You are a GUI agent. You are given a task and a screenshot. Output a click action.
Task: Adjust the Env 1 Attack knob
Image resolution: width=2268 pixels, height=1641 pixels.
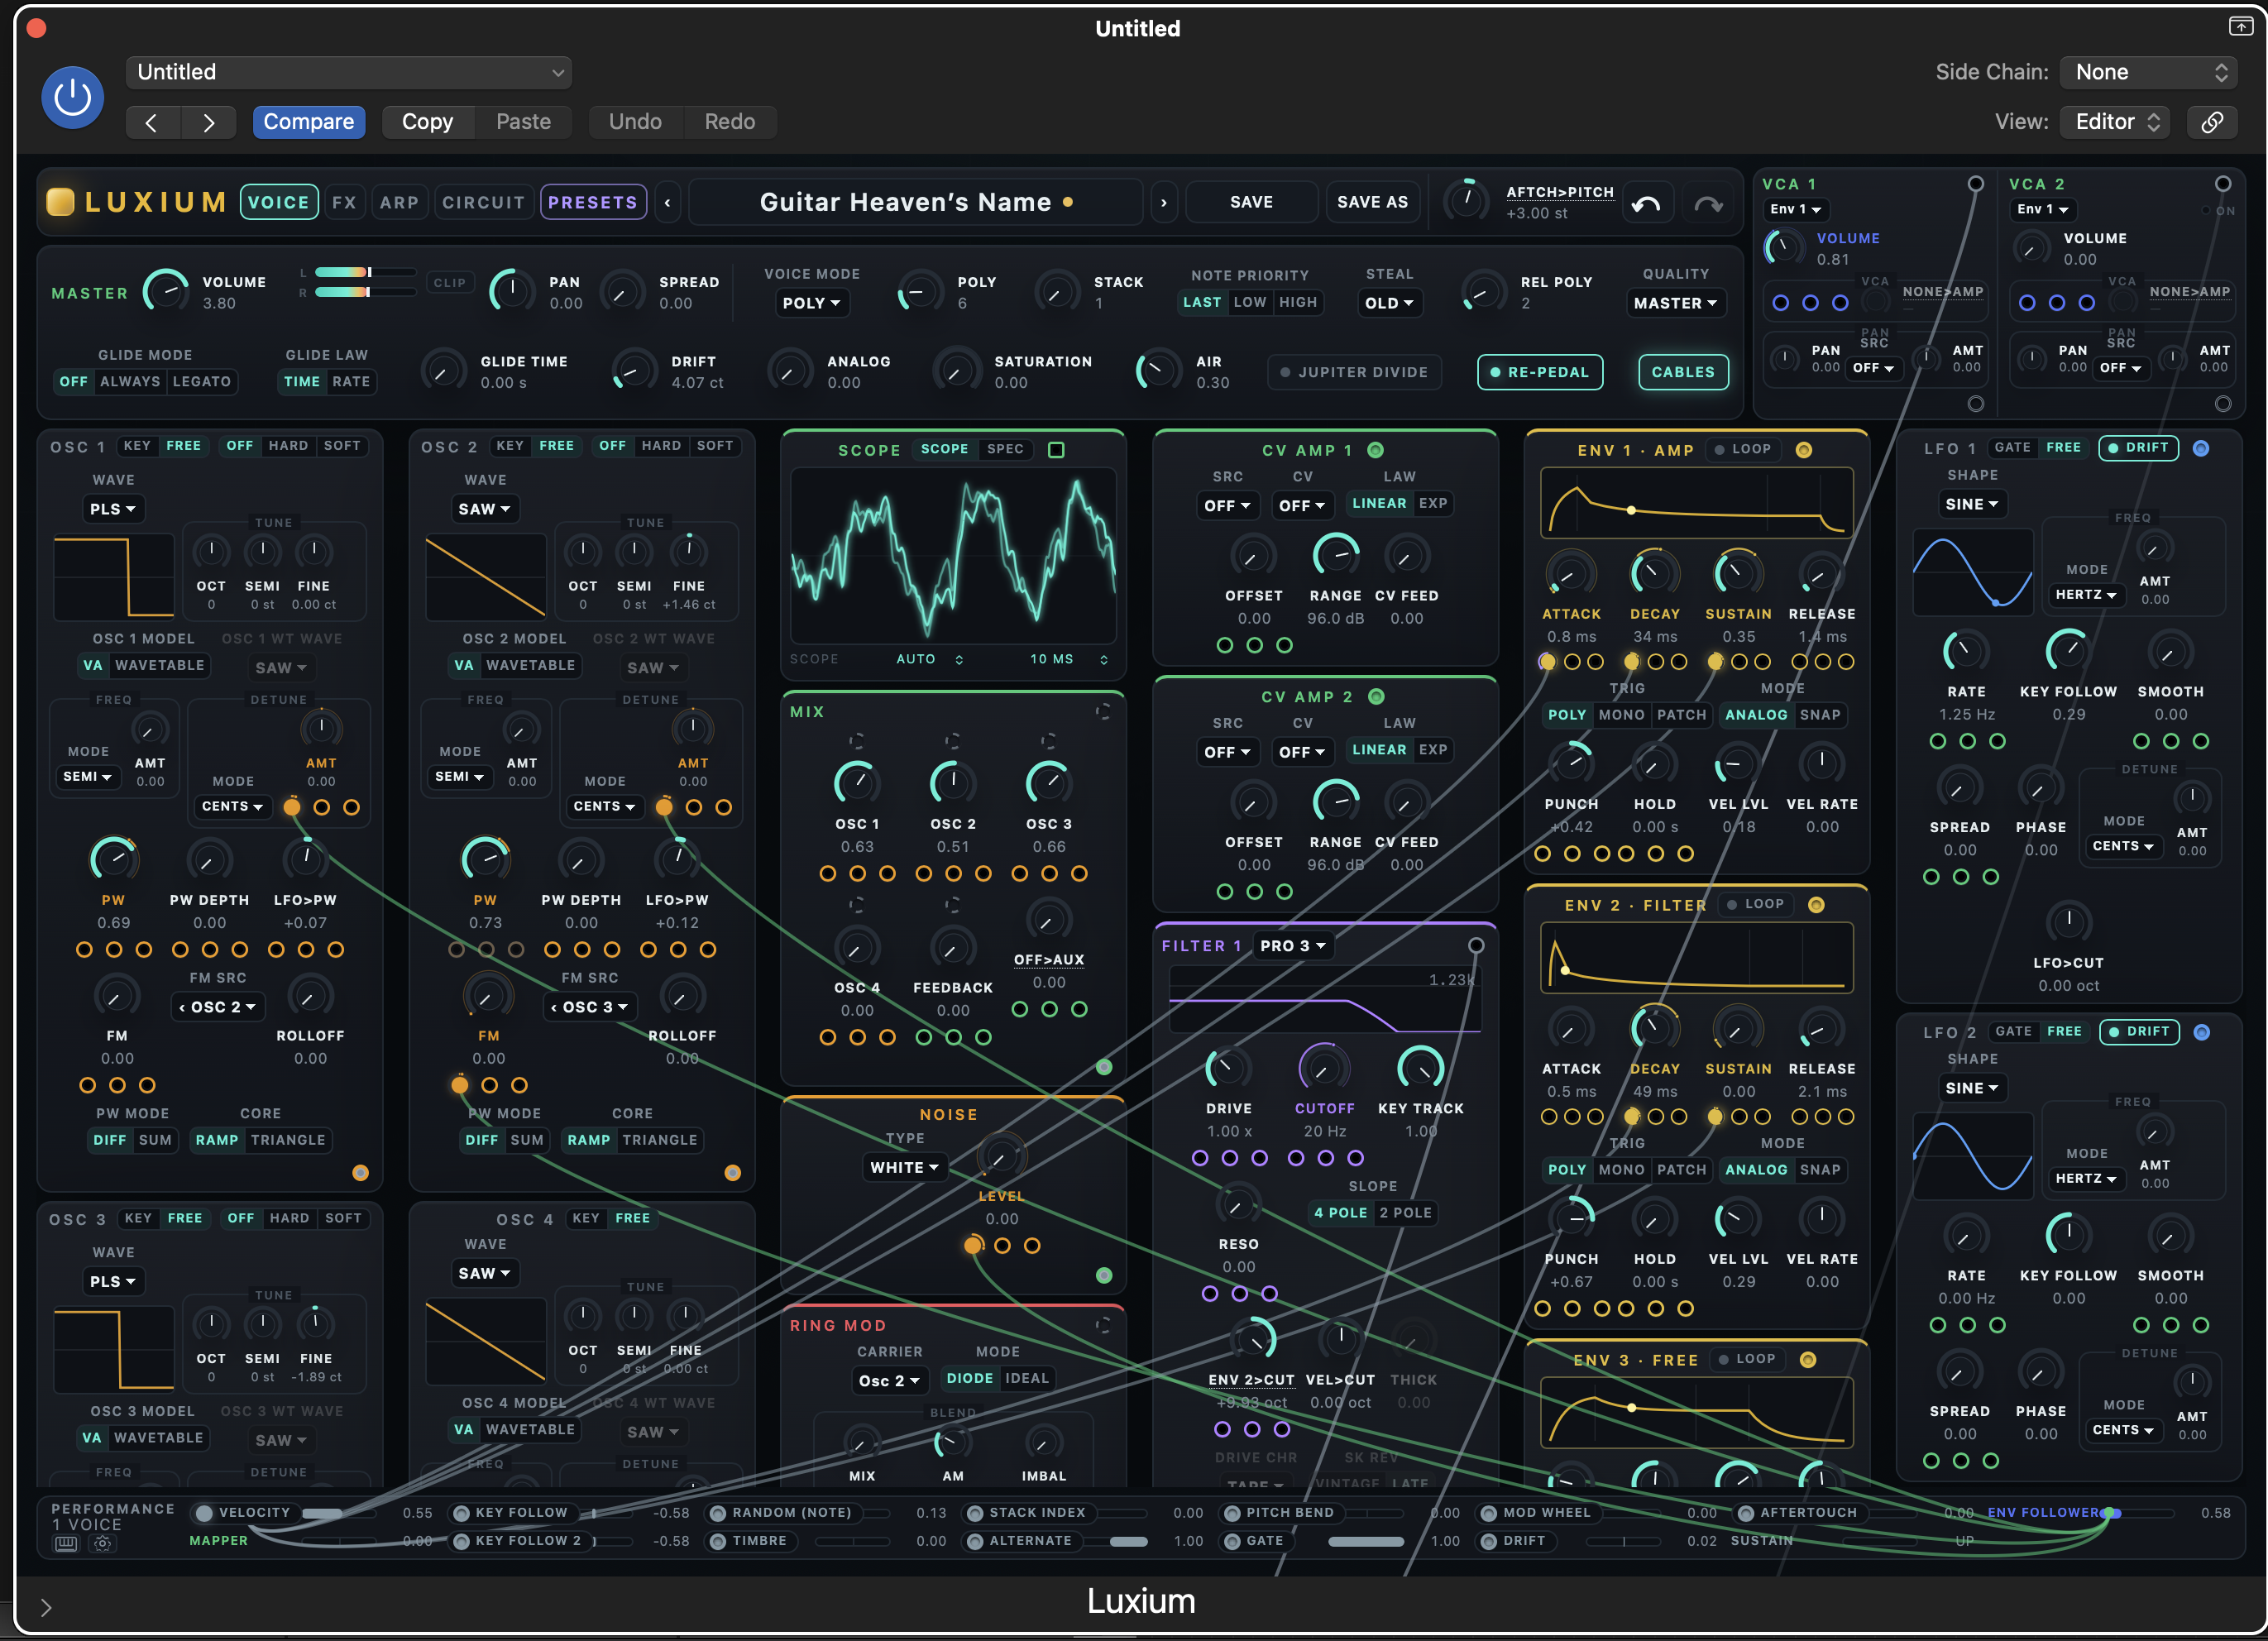click(x=1570, y=574)
